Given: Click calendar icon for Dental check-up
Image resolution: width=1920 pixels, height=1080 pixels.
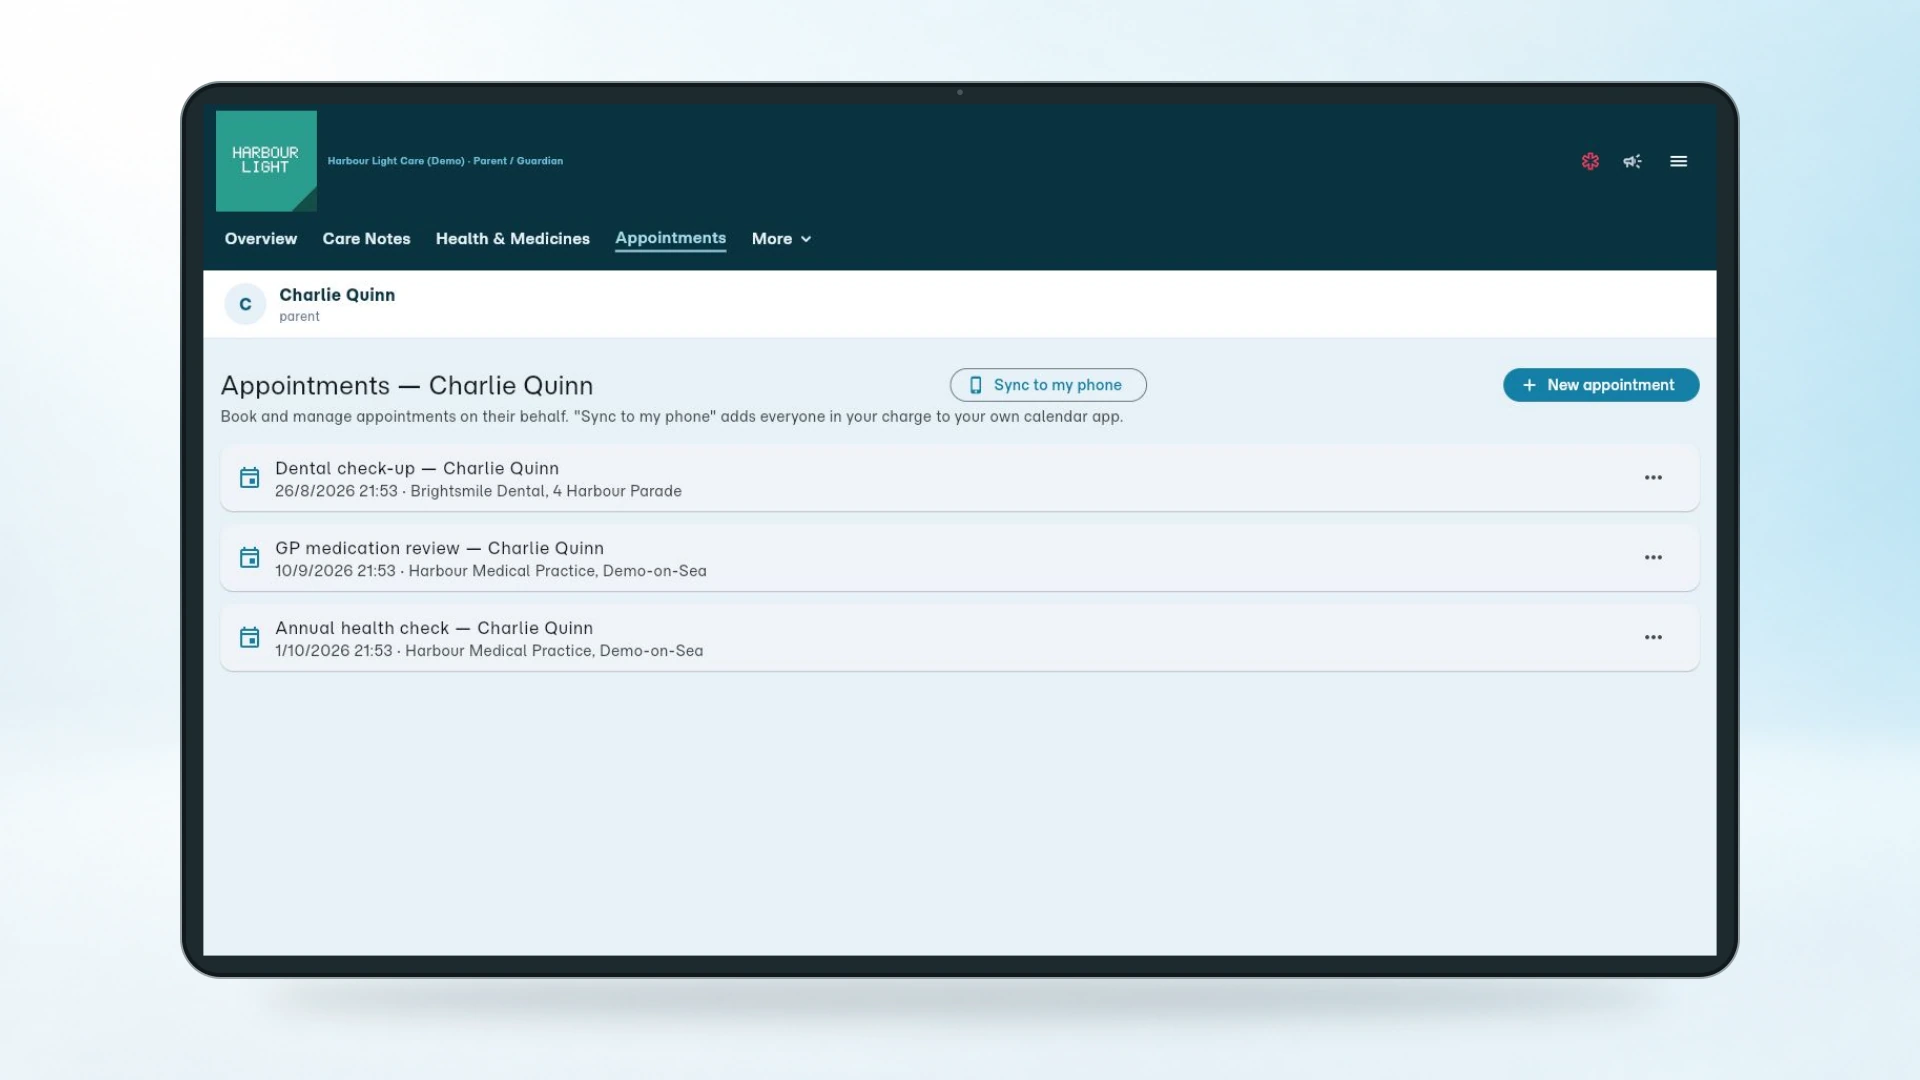Looking at the screenshot, I should pos(250,478).
